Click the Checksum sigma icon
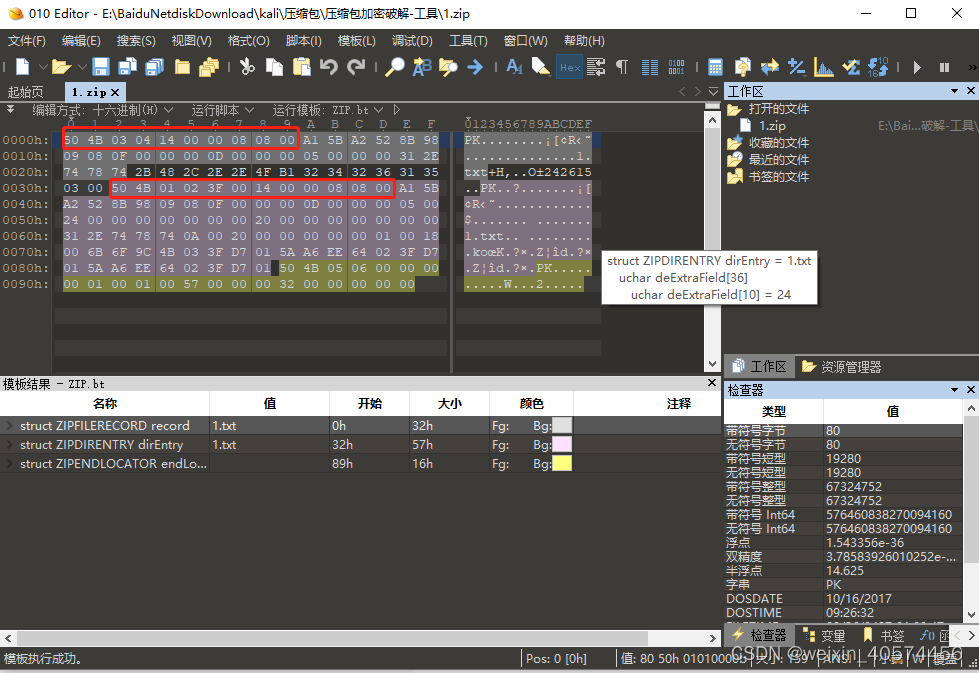The width and height of the screenshot is (979, 673). [x=851, y=67]
